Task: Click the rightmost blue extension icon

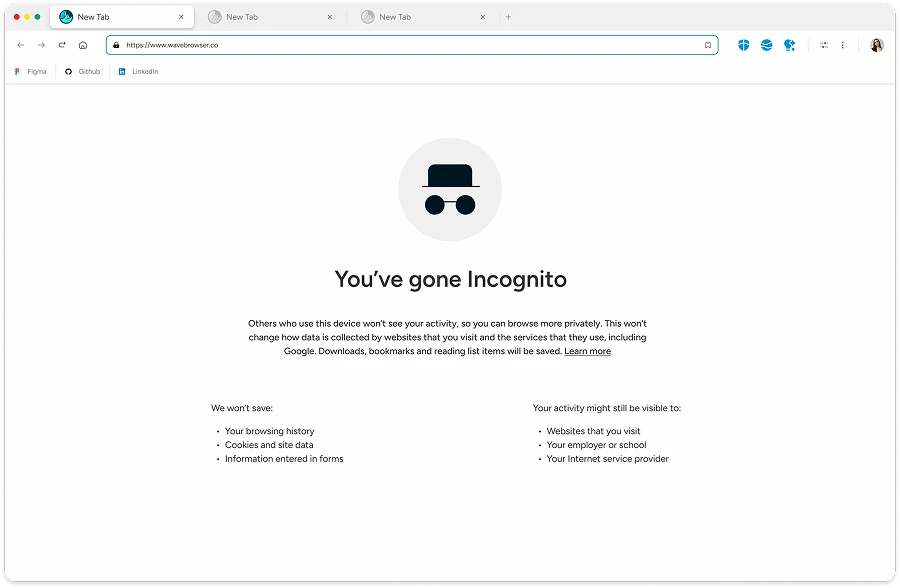Action: pos(789,44)
